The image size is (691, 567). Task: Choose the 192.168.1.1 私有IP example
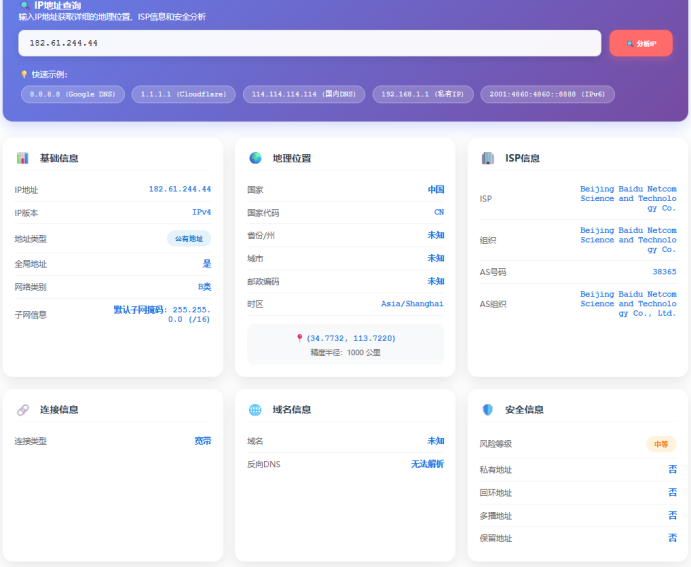(x=423, y=94)
